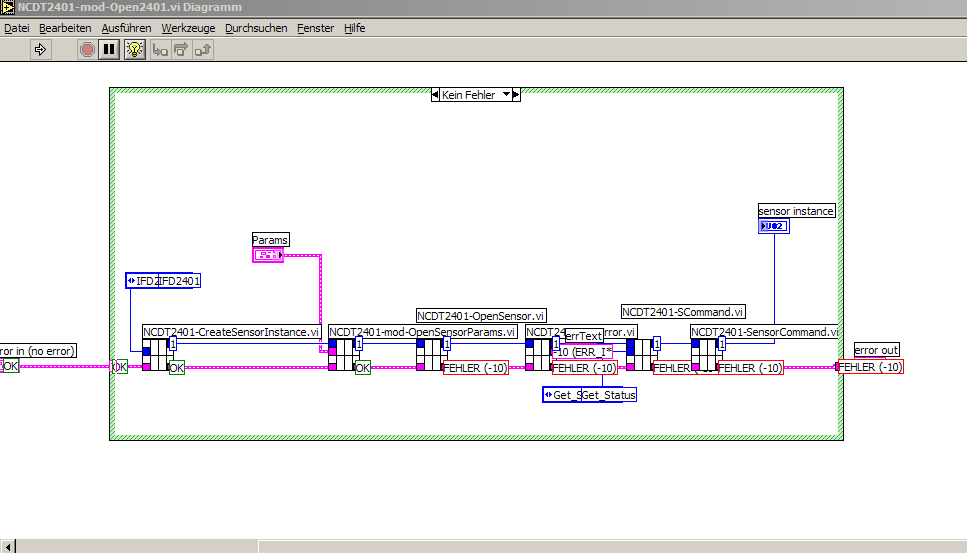Open the Hilfe menu
This screenshot has height=553, width=967.
pos(355,28)
